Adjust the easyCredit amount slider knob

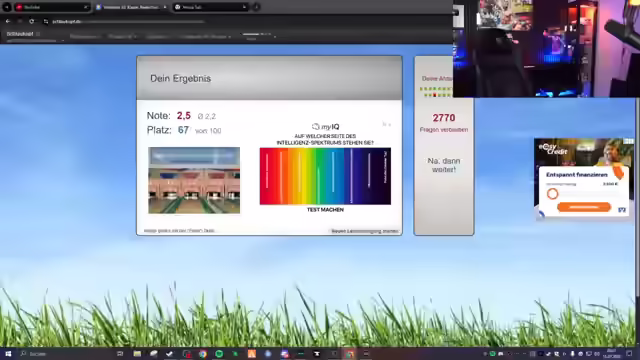(x=553, y=193)
